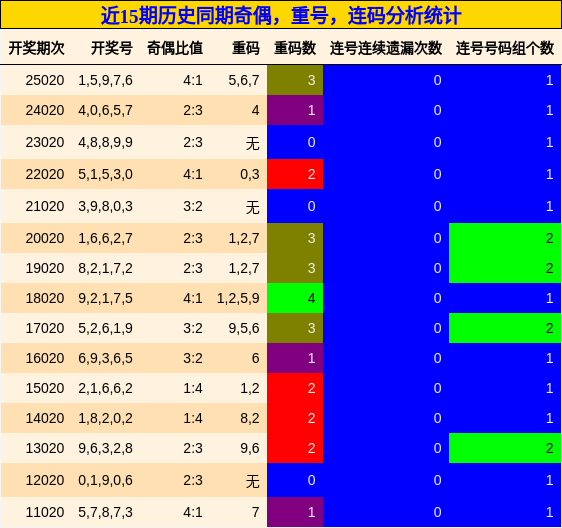Click odd-even ratio 4:1 in row 11020
Viewport: 562px width, 528px height.
point(193,512)
